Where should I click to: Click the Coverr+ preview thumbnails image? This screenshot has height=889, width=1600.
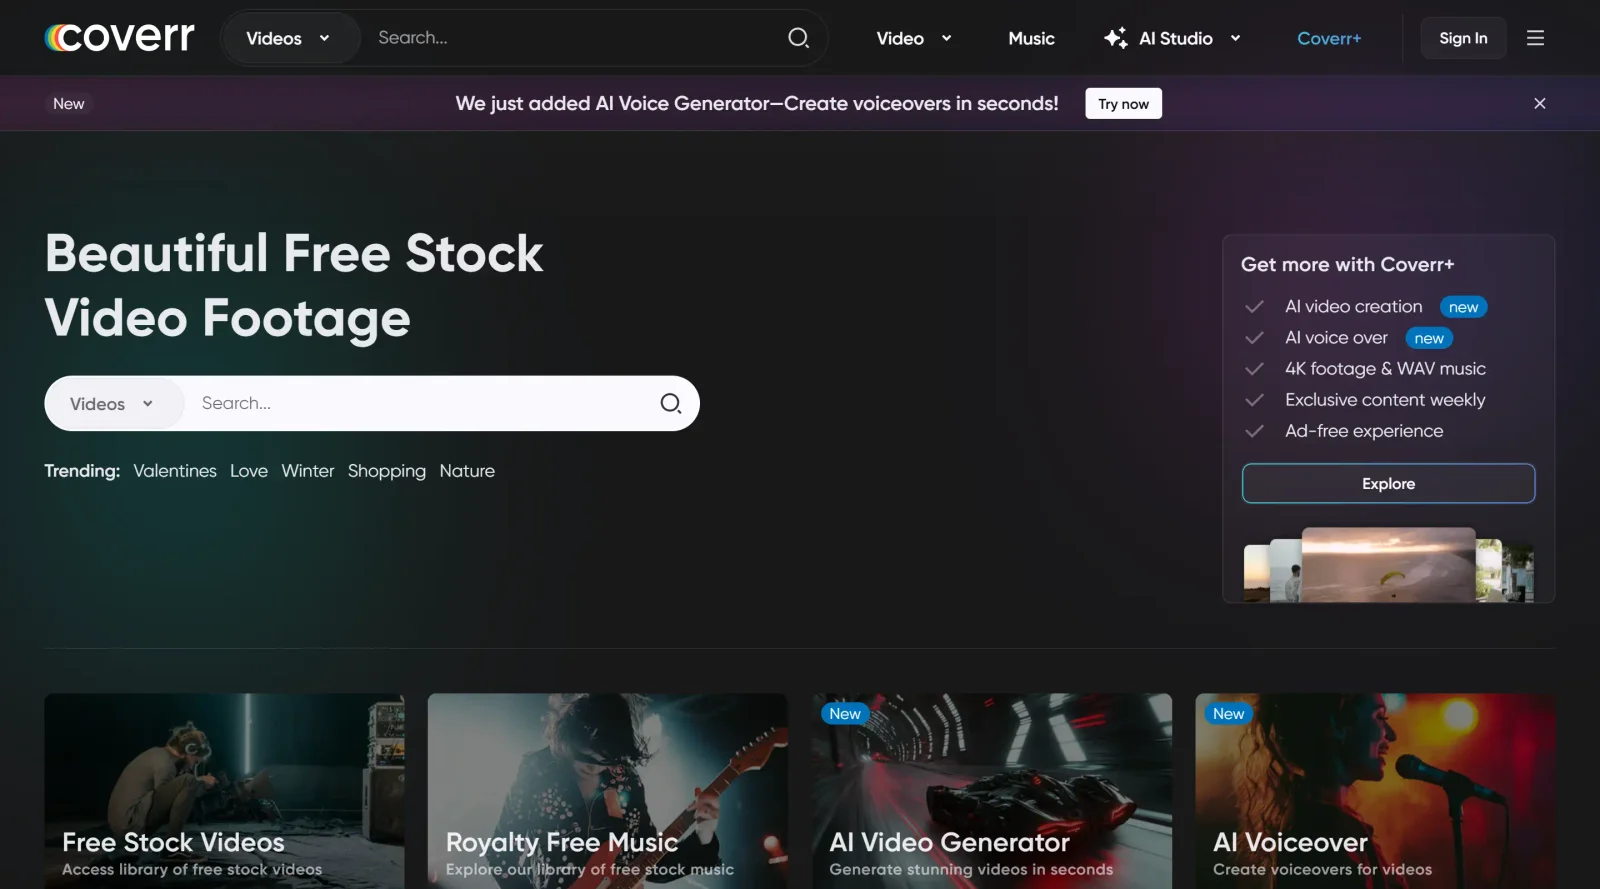click(x=1388, y=565)
